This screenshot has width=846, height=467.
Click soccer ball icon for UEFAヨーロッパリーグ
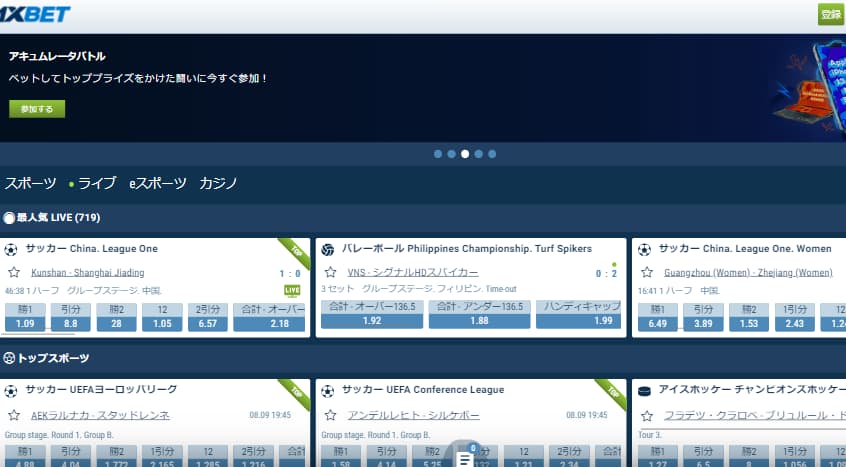click(11, 391)
